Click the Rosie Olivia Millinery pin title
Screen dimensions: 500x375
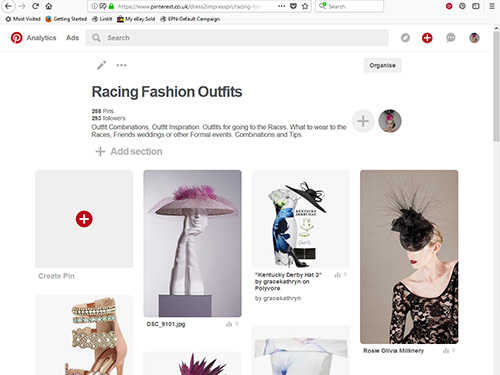coord(393,351)
